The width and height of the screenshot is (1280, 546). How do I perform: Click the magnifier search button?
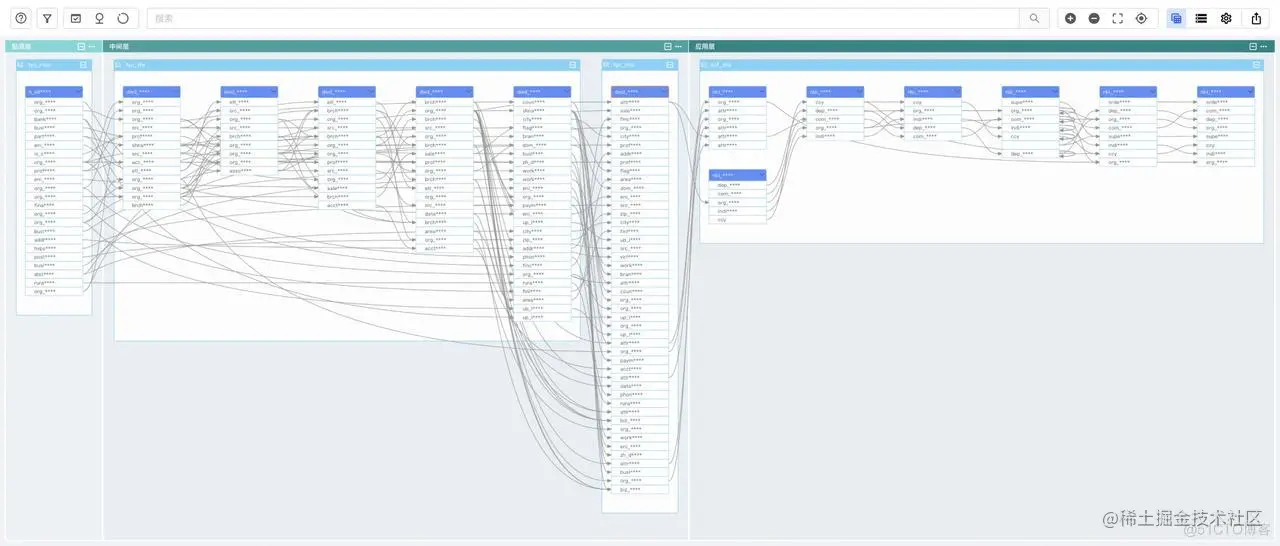click(x=1035, y=18)
